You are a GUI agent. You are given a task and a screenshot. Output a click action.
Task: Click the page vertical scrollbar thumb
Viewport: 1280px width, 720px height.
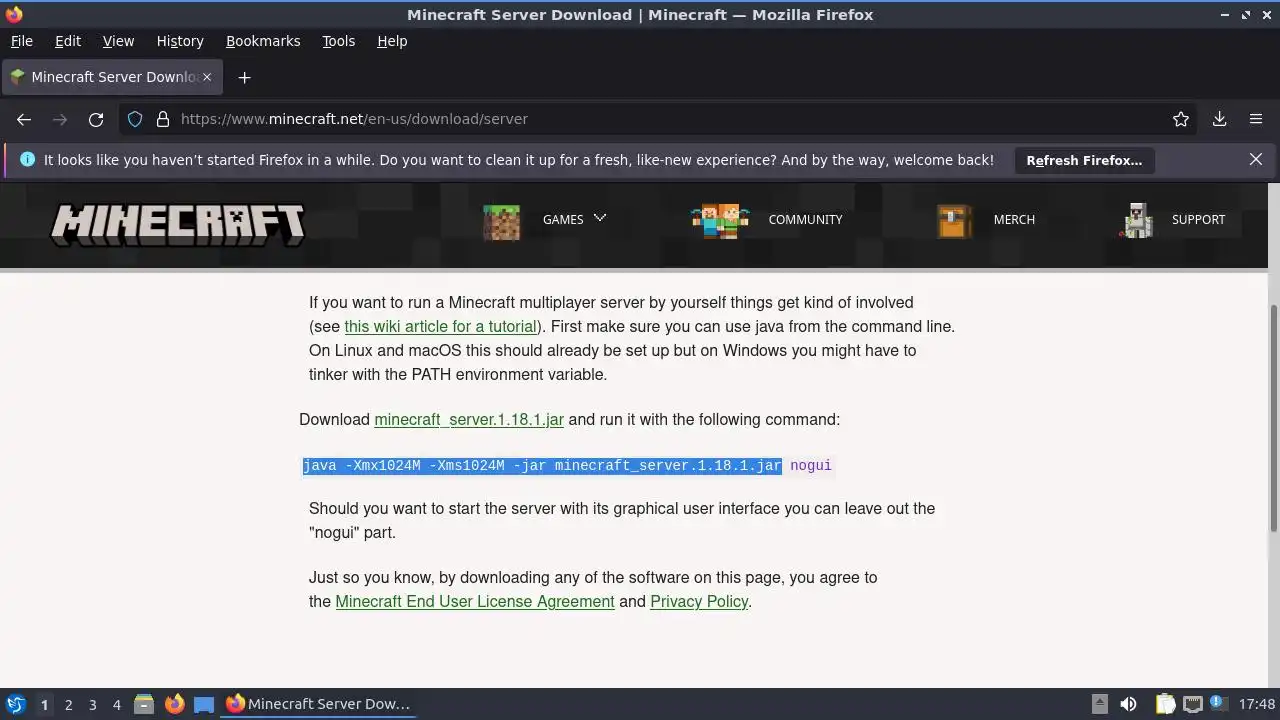pos(1273,418)
